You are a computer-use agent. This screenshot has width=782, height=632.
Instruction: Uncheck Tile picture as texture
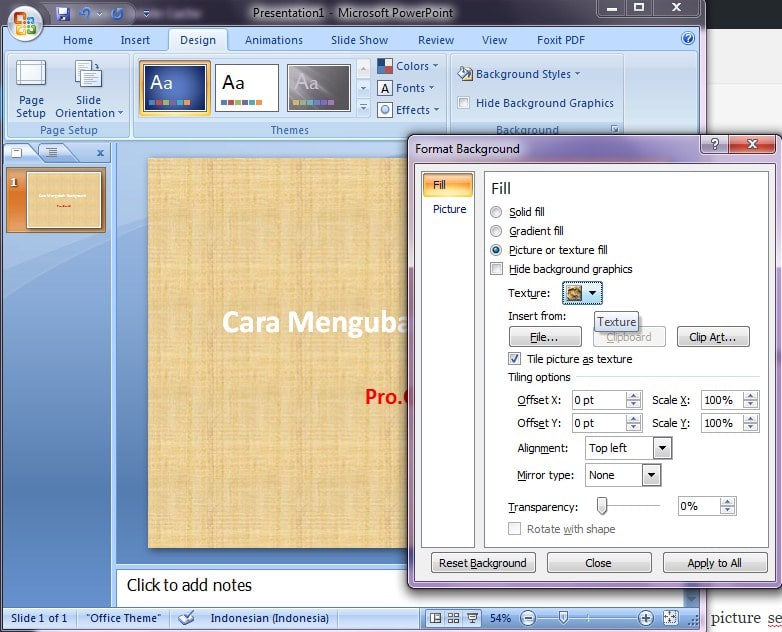pyautogui.click(x=514, y=359)
